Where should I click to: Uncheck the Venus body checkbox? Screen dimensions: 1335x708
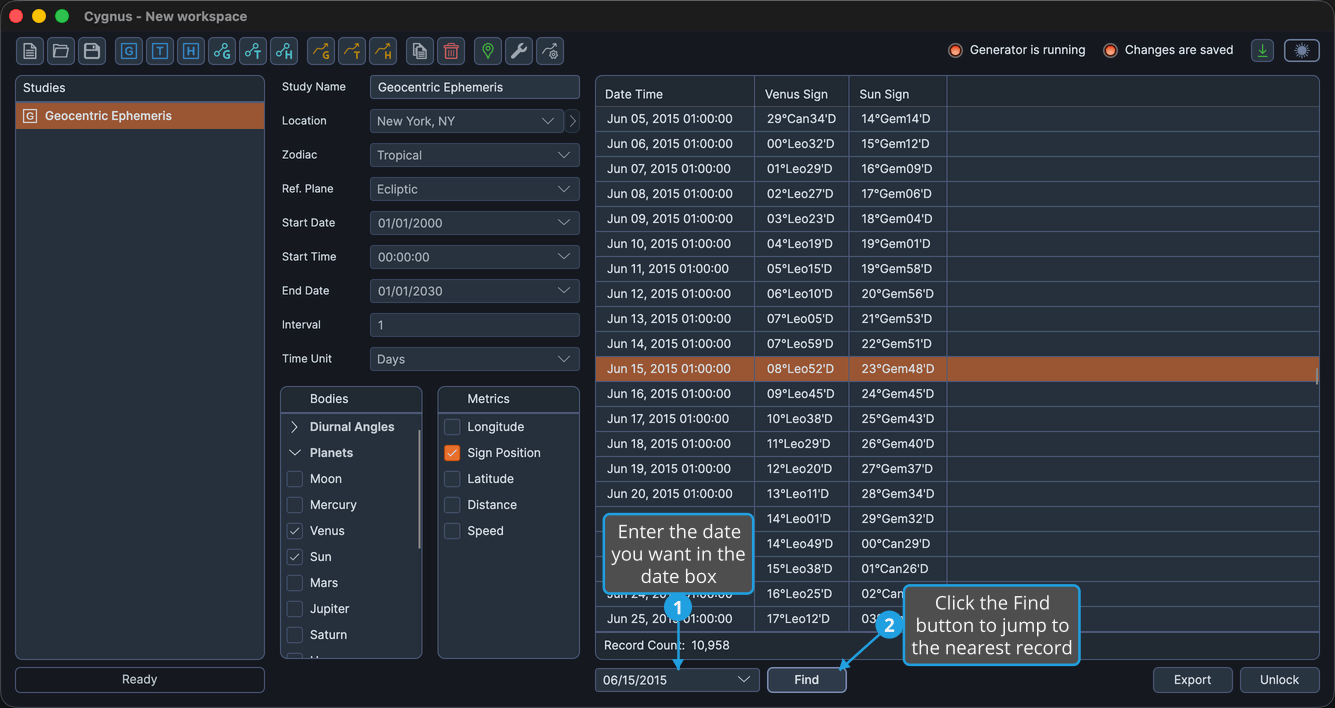[x=295, y=531]
